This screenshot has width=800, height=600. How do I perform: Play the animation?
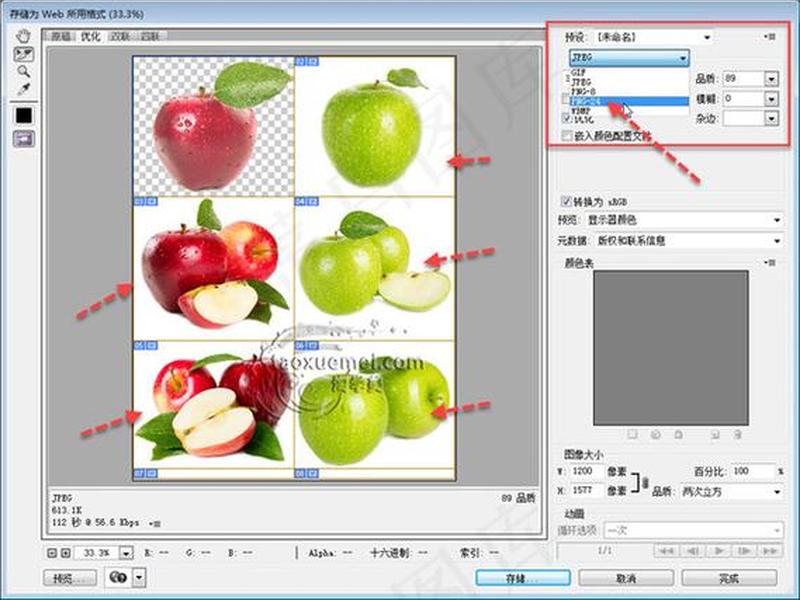click(x=718, y=551)
